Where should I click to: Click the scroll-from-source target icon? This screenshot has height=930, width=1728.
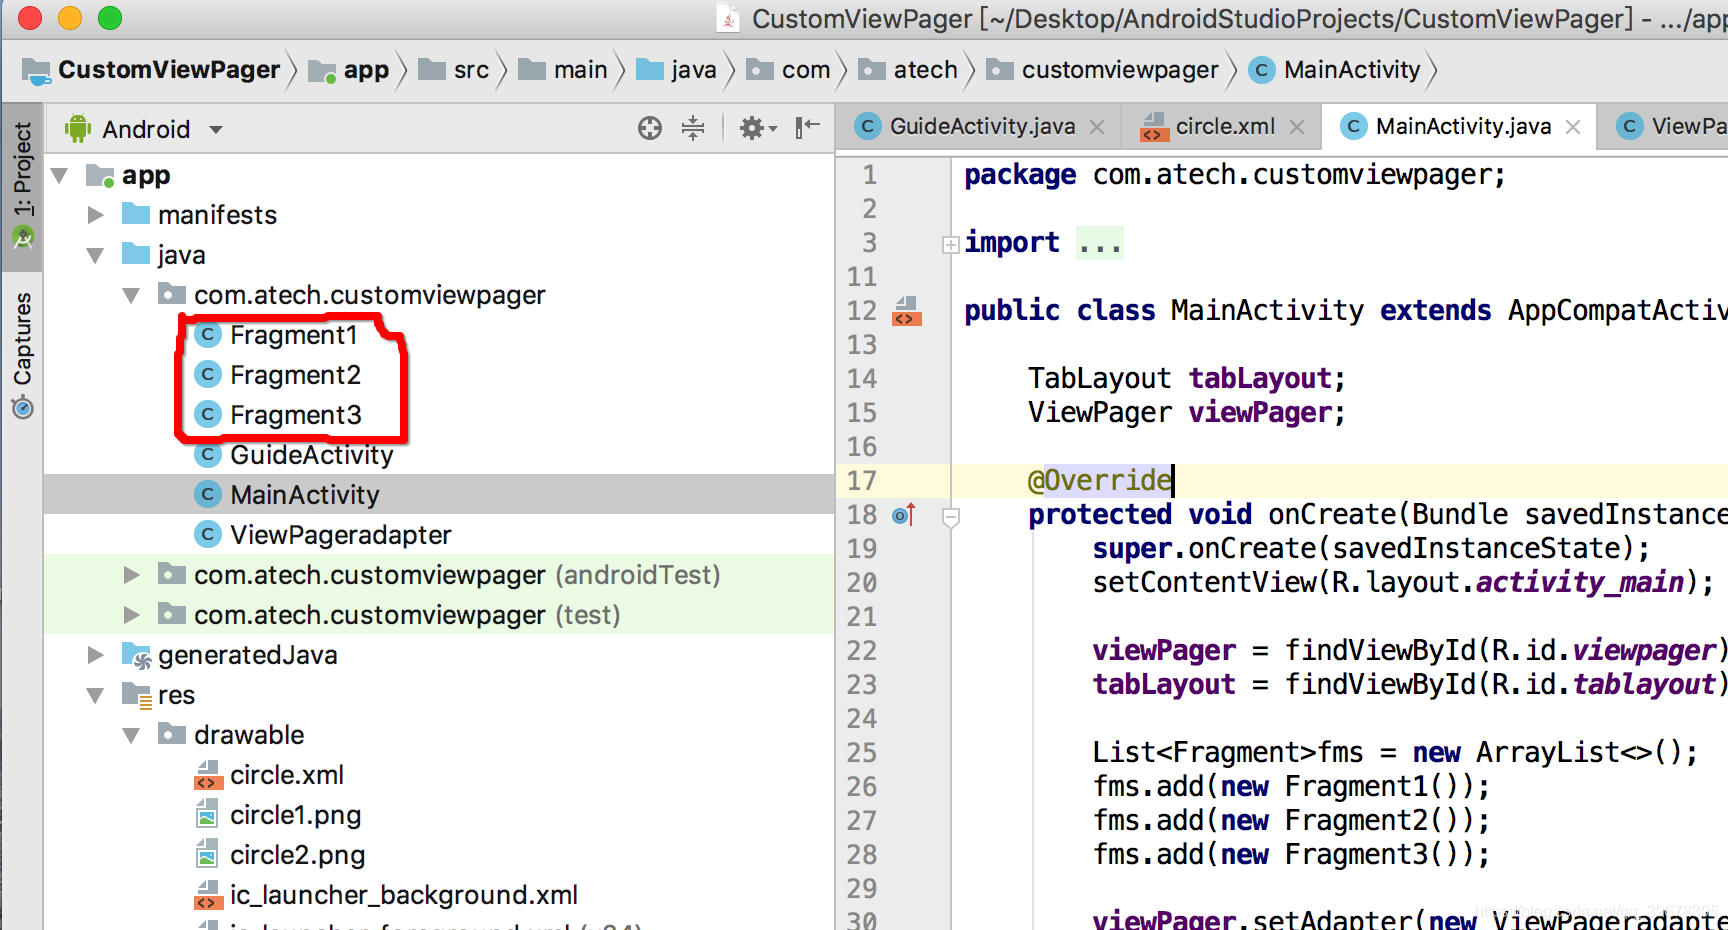(x=650, y=128)
